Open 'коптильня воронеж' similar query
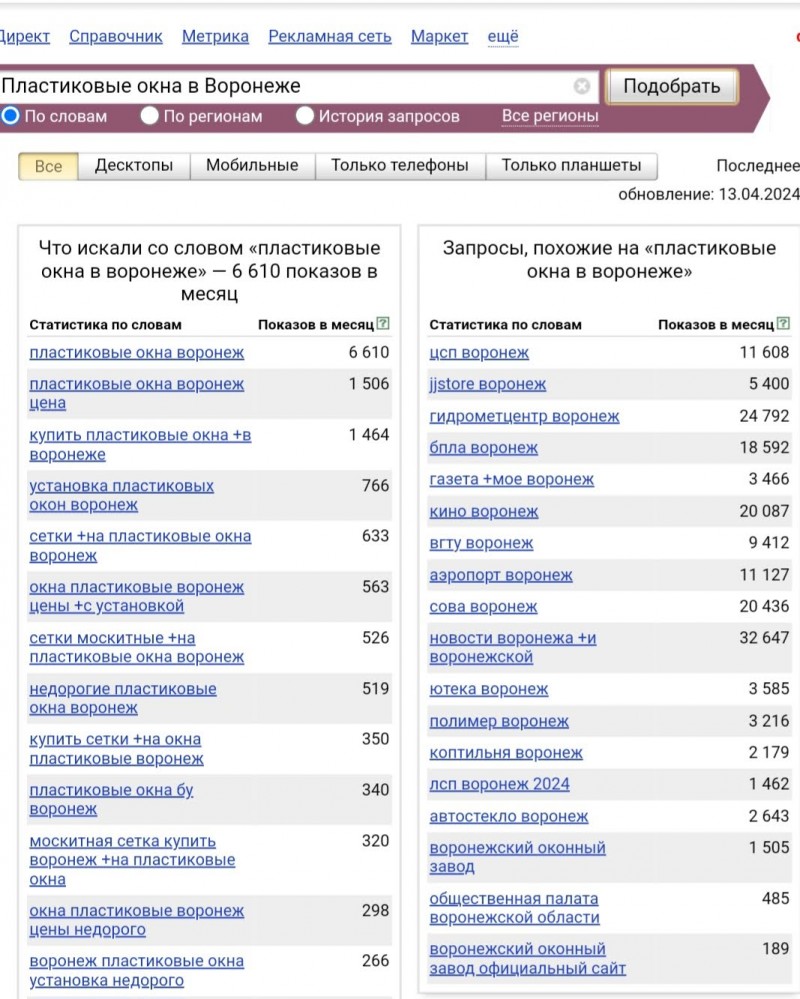Screen dimensions: 800x999 [506, 752]
